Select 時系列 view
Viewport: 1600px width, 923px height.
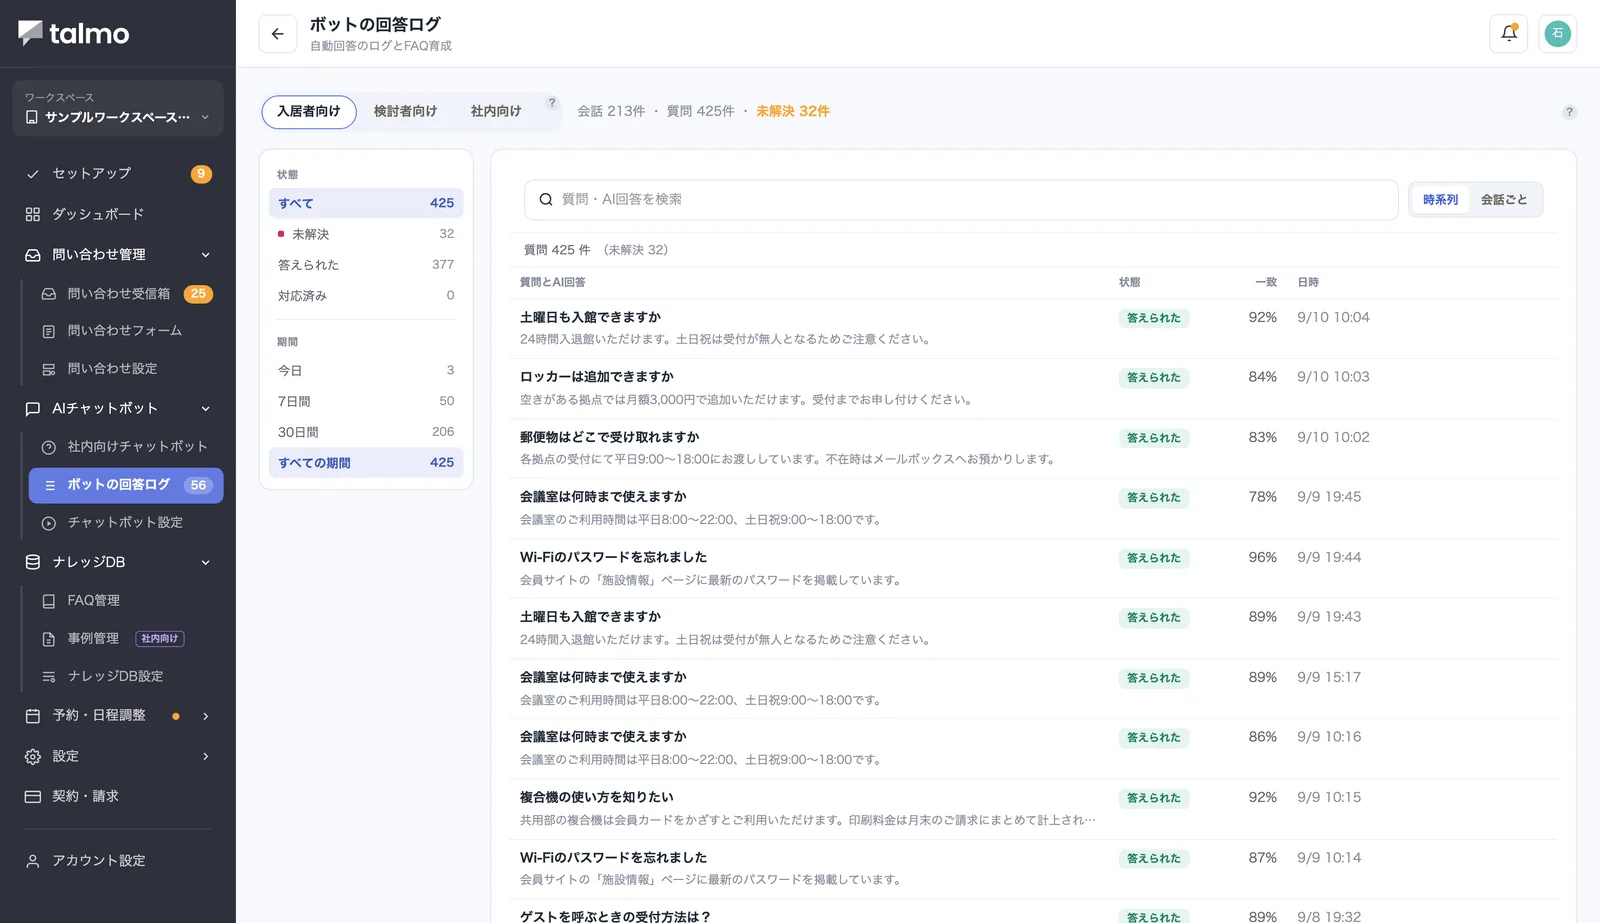point(1441,200)
